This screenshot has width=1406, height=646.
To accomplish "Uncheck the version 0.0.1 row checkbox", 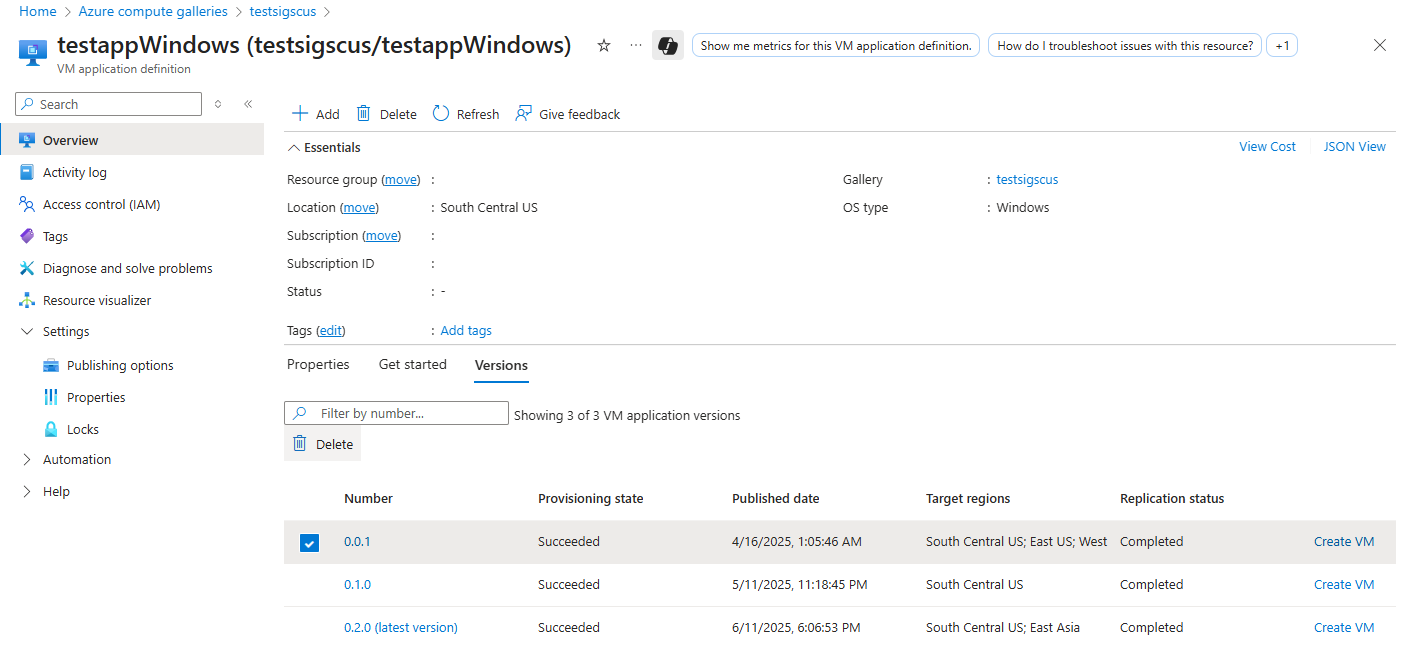I will pos(309,542).
